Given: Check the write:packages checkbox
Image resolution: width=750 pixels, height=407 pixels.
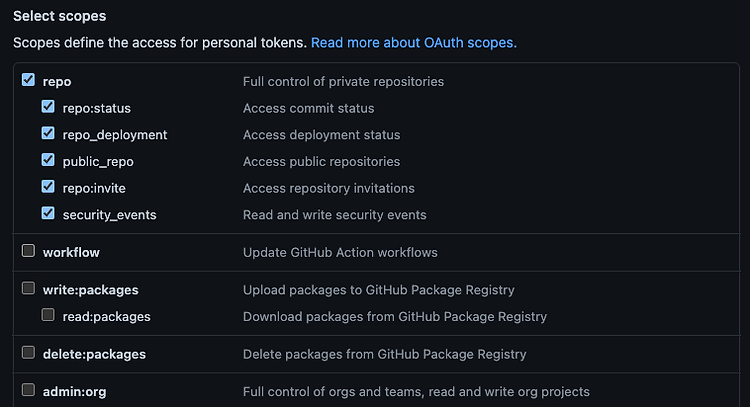Looking at the screenshot, I should tap(28, 288).
